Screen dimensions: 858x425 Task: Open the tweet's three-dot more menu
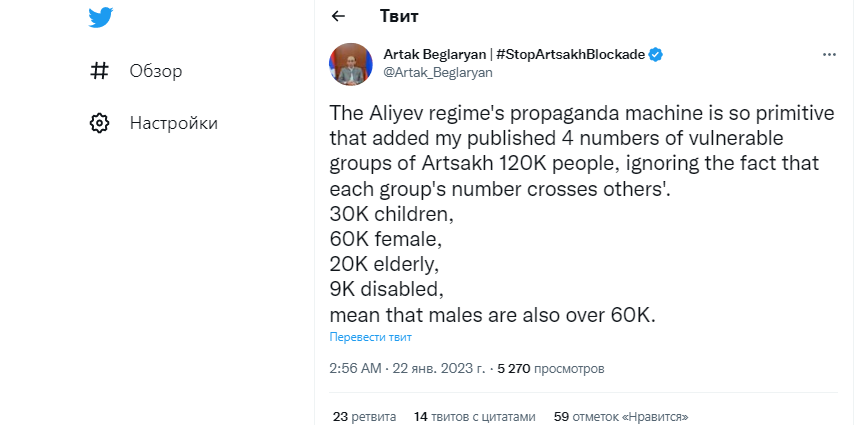coord(828,55)
